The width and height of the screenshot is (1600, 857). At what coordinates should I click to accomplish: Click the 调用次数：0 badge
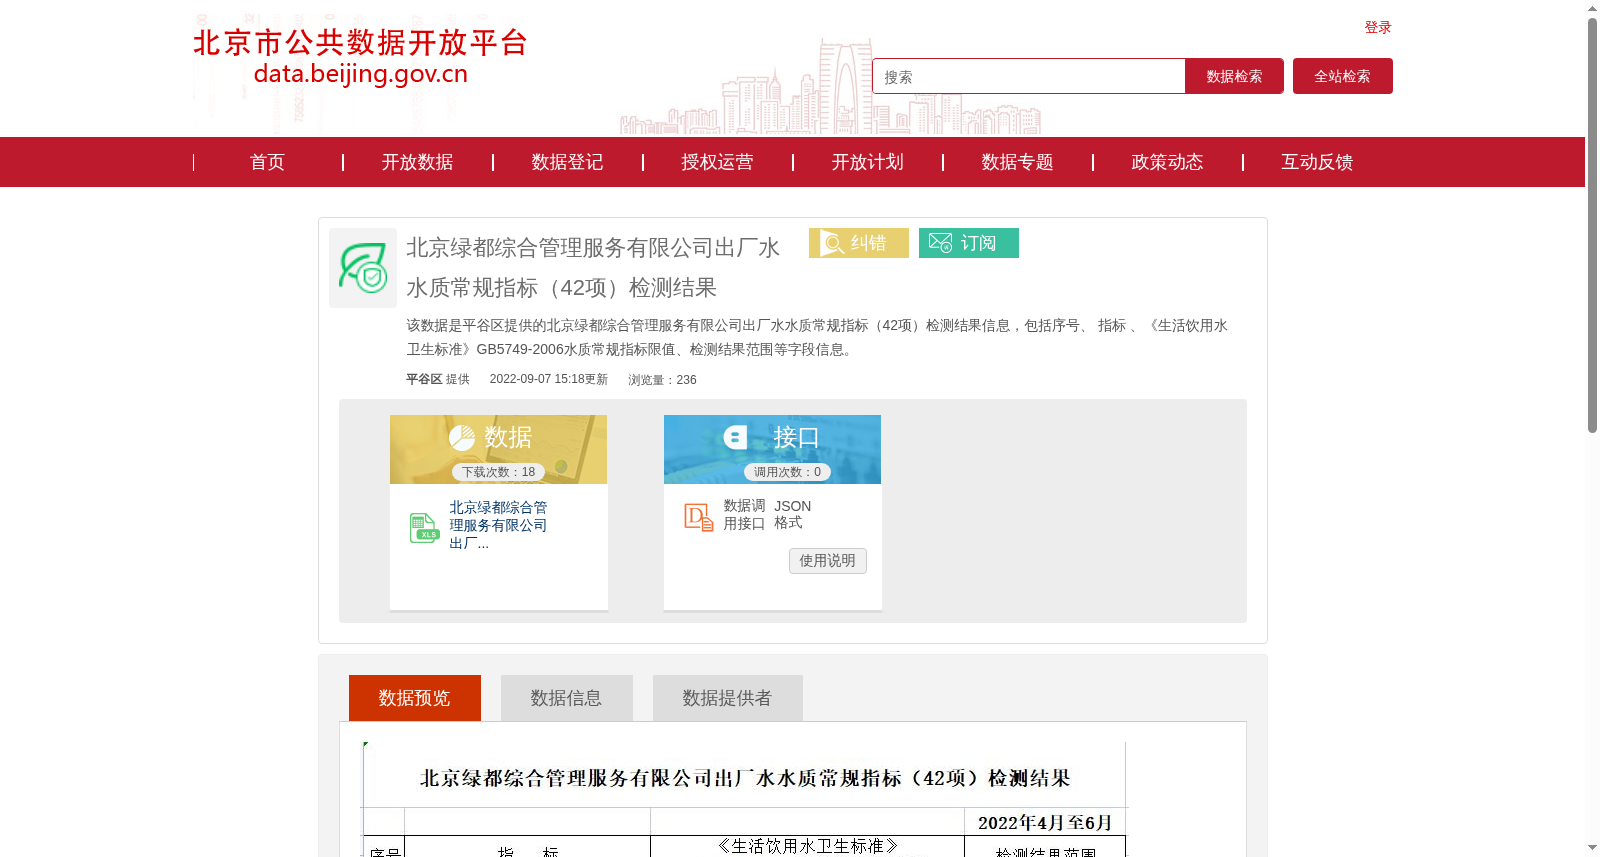[787, 472]
